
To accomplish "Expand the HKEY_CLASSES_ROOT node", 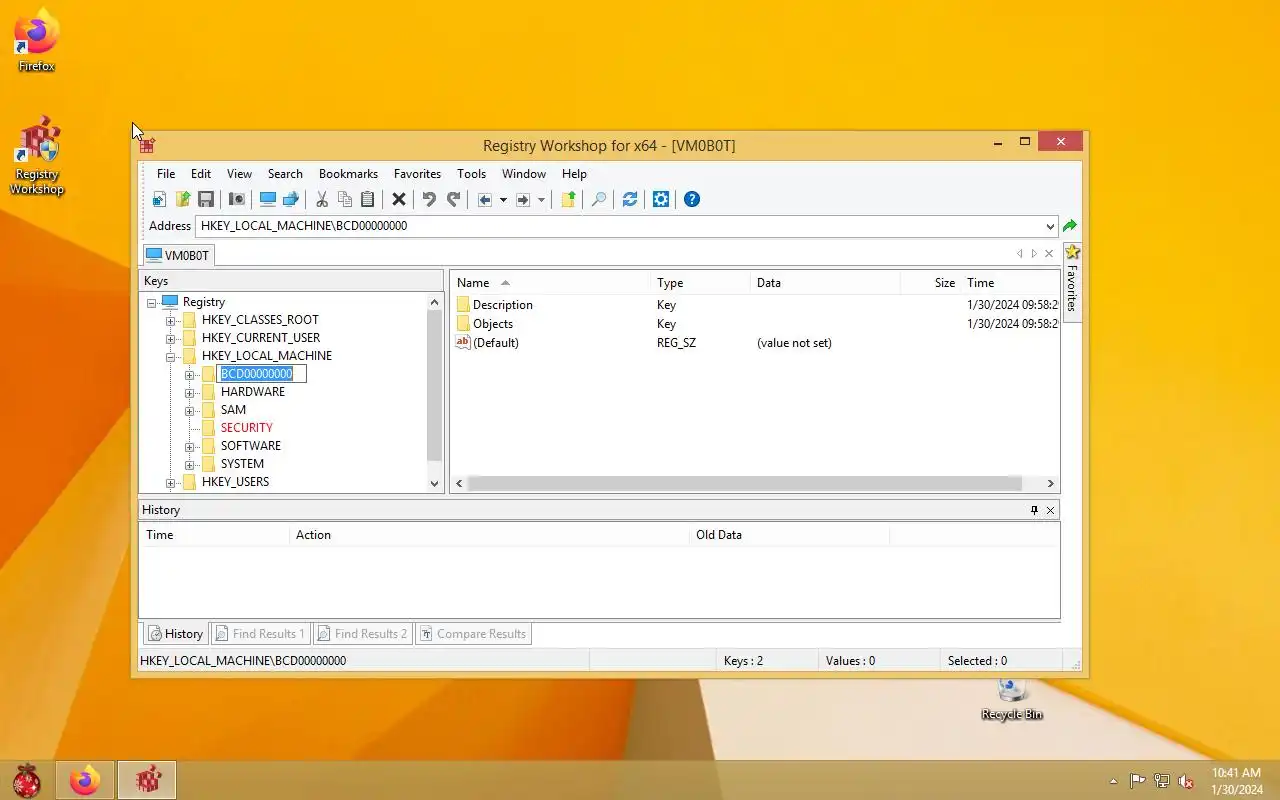I will [x=171, y=320].
